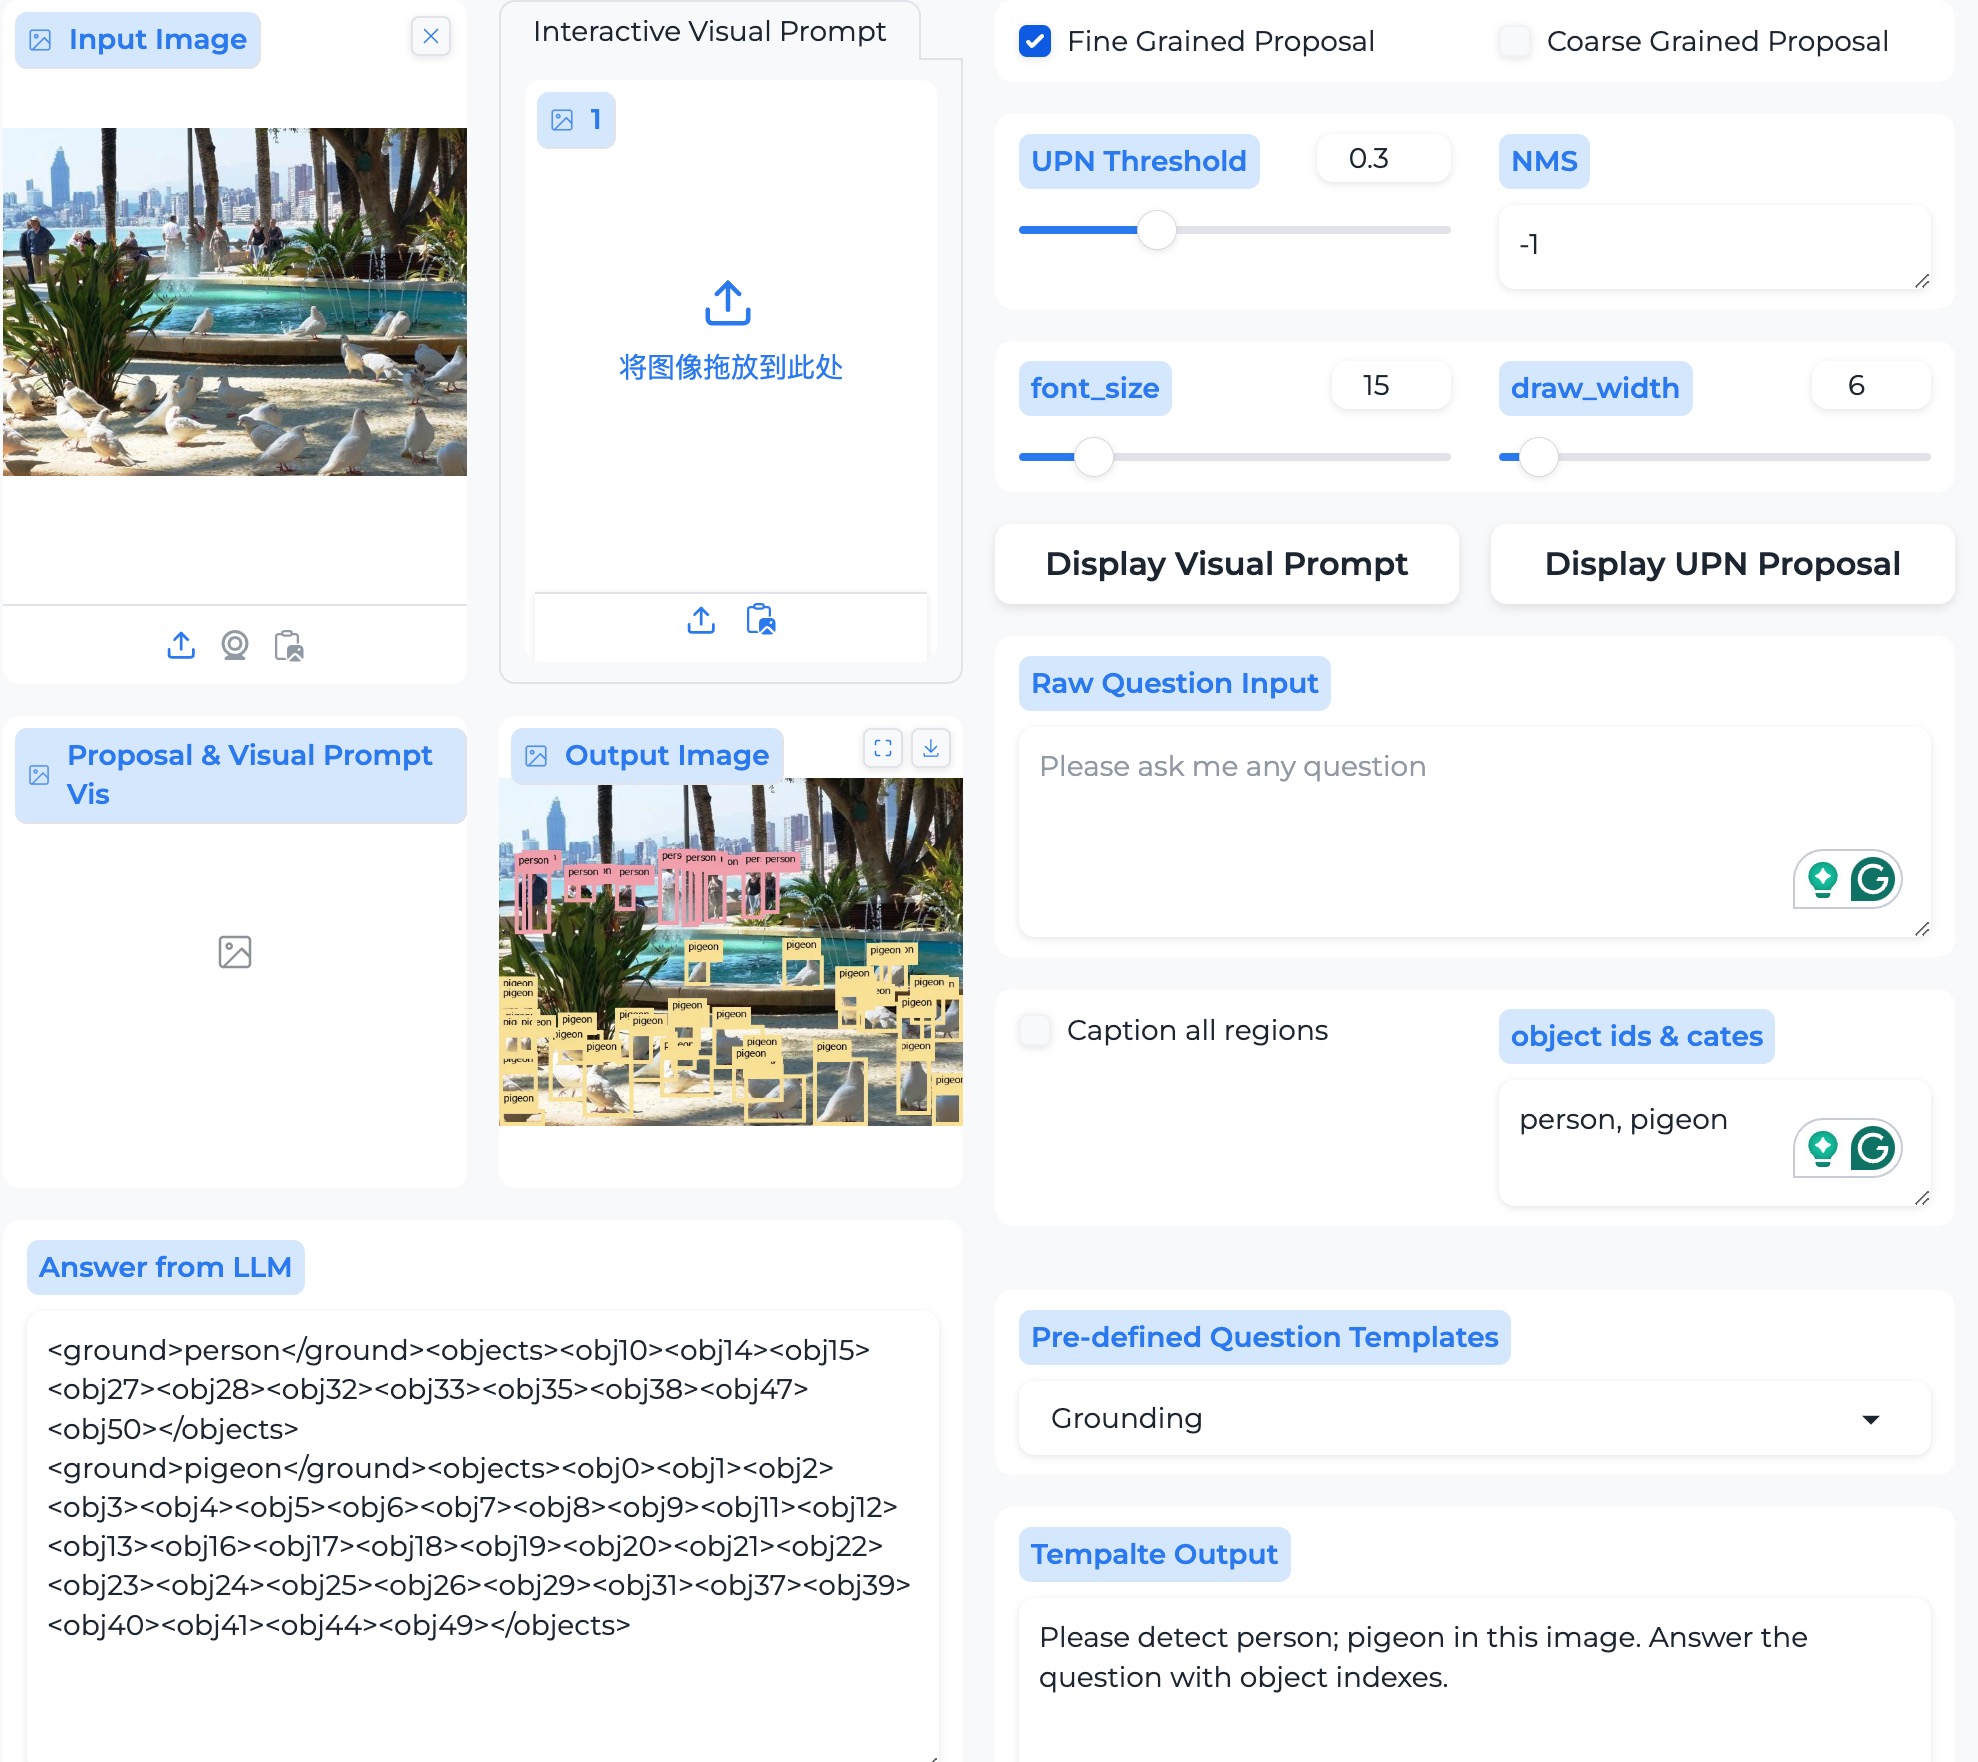Screen dimensions: 1978x1762
Task: Click upload icon under Input Image
Action: tap(181, 645)
